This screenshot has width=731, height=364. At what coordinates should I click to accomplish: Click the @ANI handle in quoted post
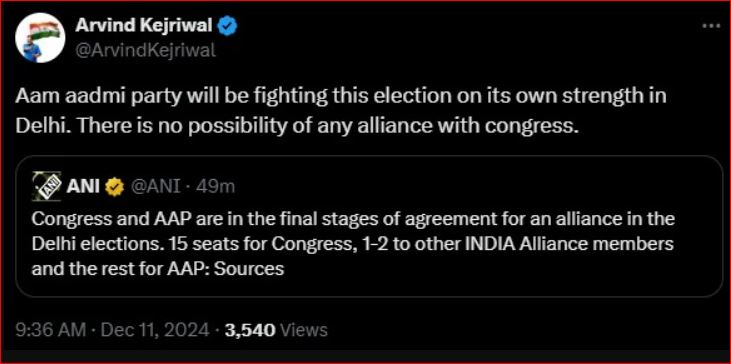(154, 187)
